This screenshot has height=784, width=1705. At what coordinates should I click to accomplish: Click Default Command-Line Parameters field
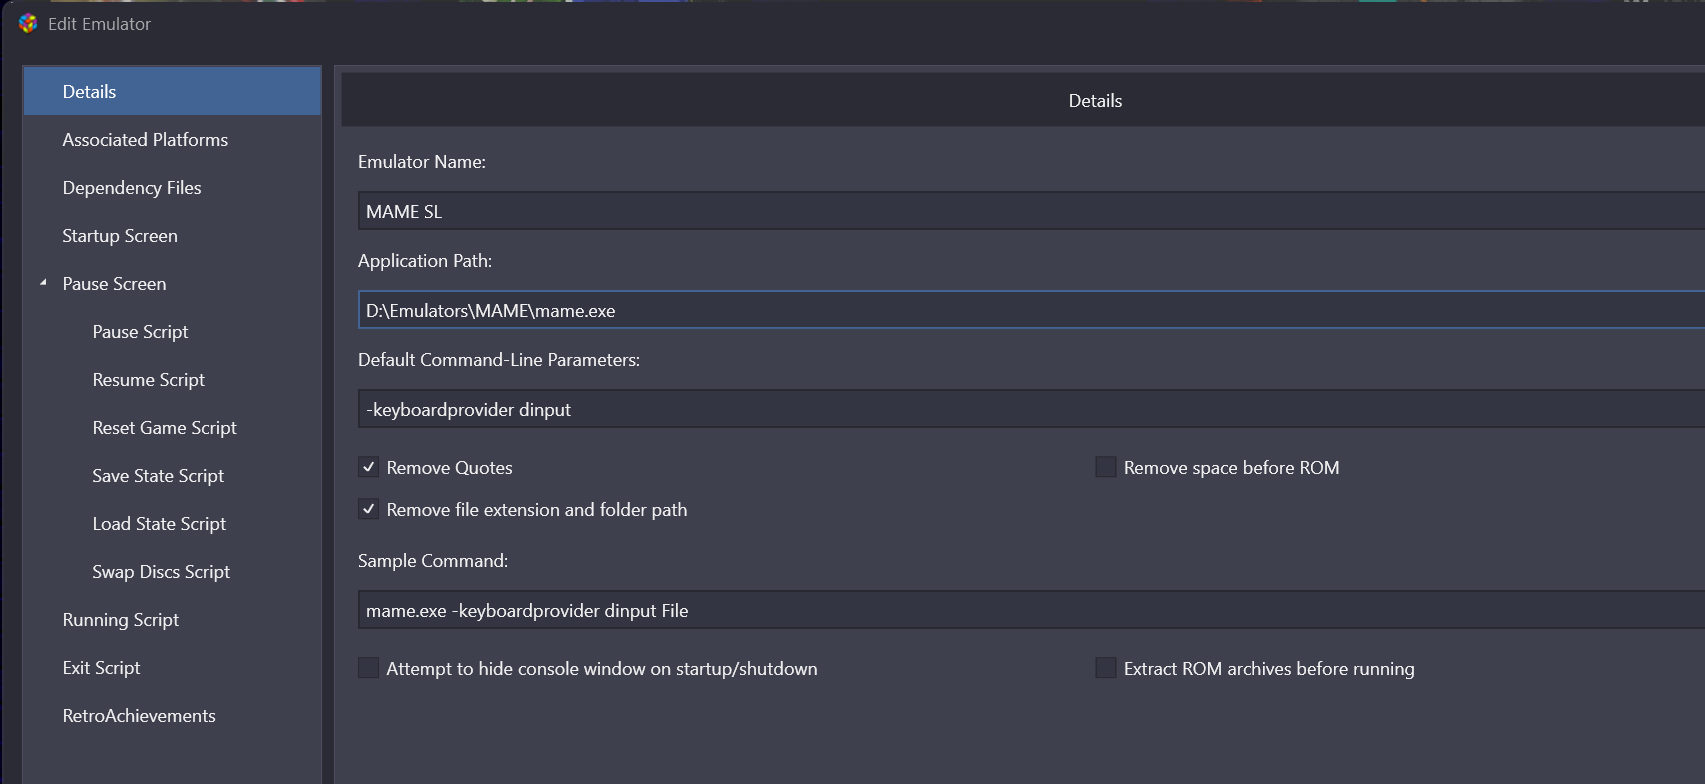pyautogui.click(x=1031, y=409)
